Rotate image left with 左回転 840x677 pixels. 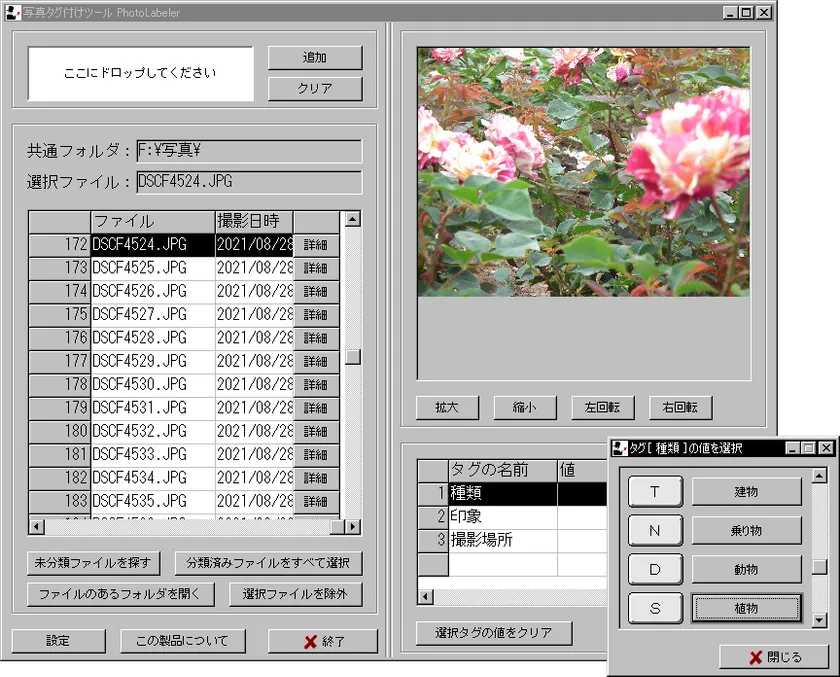click(x=602, y=408)
